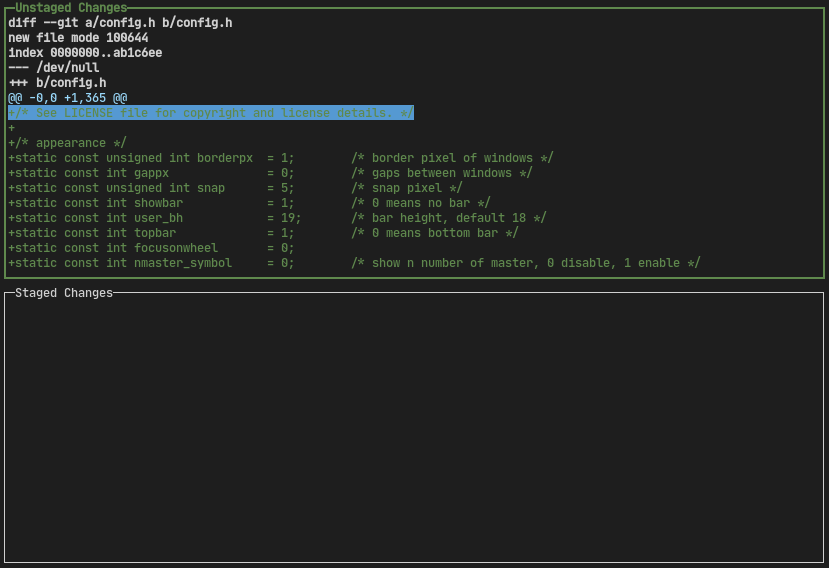The height and width of the screenshot is (568, 829).
Task: Click the "border pixel of windows" comment
Action: [452, 158]
